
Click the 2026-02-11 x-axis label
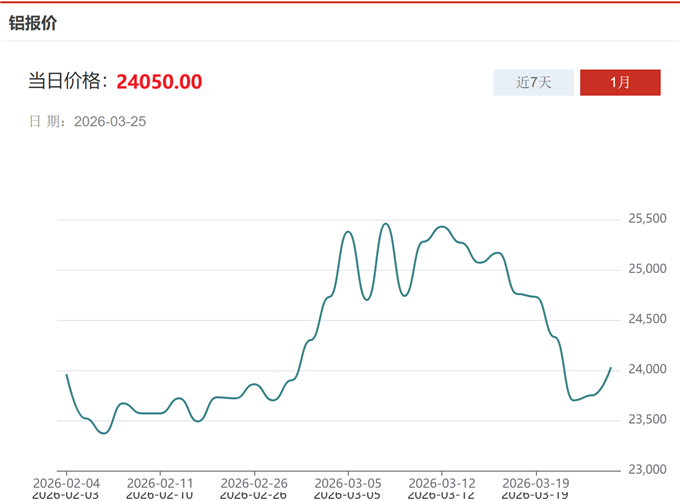click(x=160, y=481)
